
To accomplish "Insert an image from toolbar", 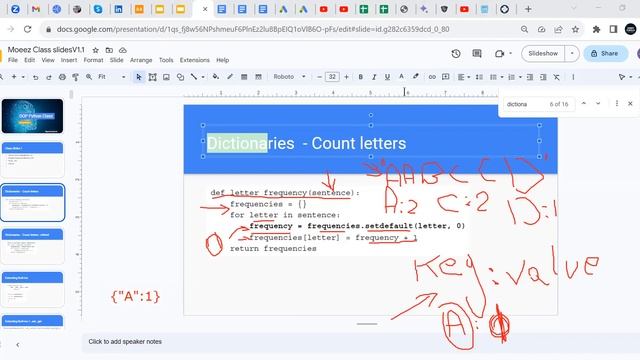I will tap(166, 77).
